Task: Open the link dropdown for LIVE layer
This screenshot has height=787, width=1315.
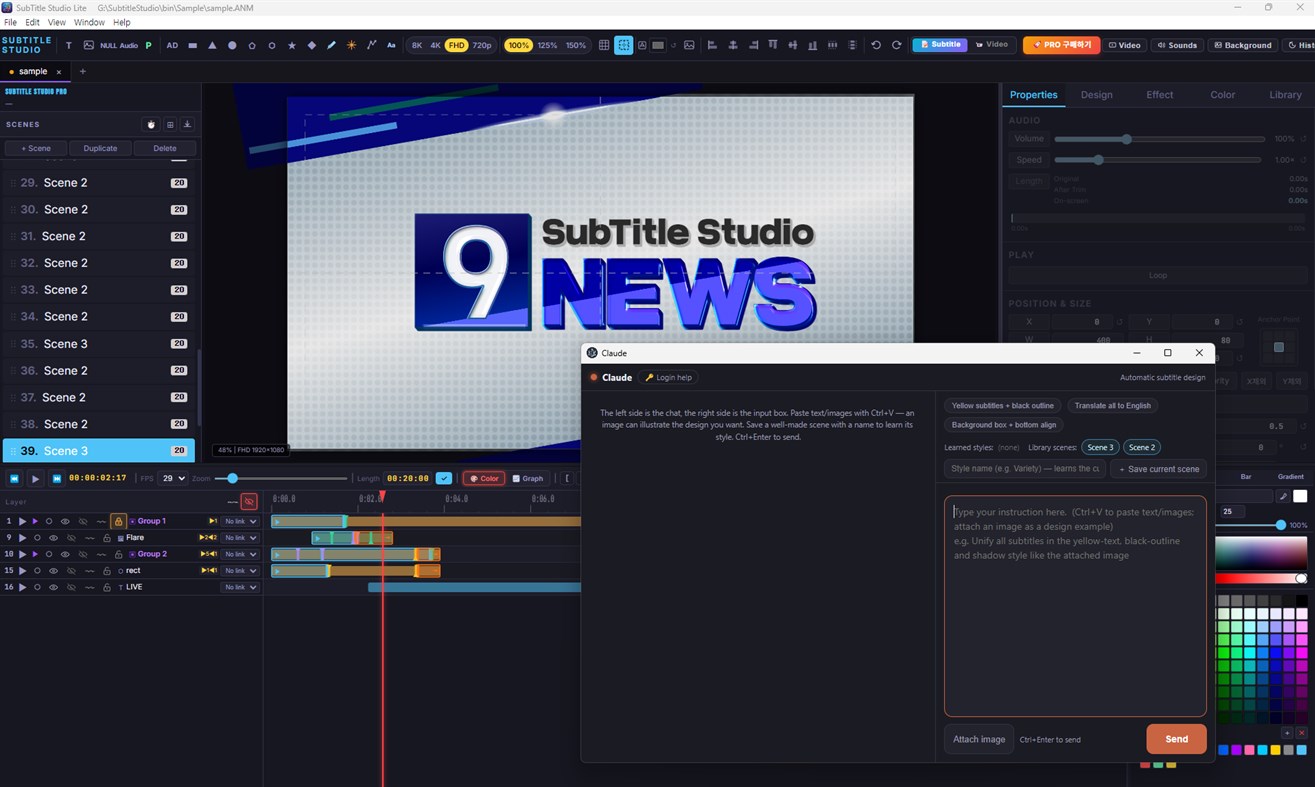Action: point(240,587)
